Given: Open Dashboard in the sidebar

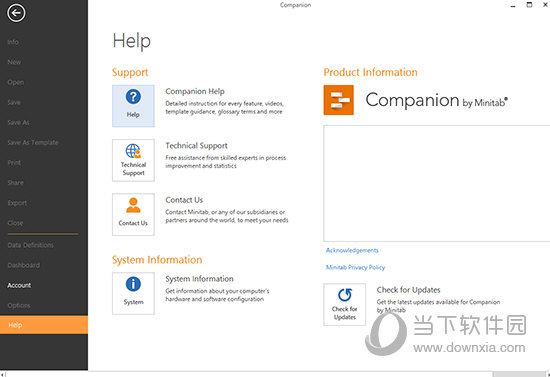Looking at the screenshot, I should (24, 265).
